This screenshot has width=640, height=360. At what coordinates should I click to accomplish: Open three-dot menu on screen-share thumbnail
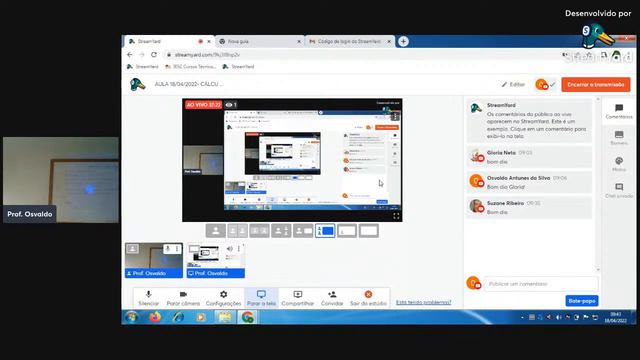point(239,249)
